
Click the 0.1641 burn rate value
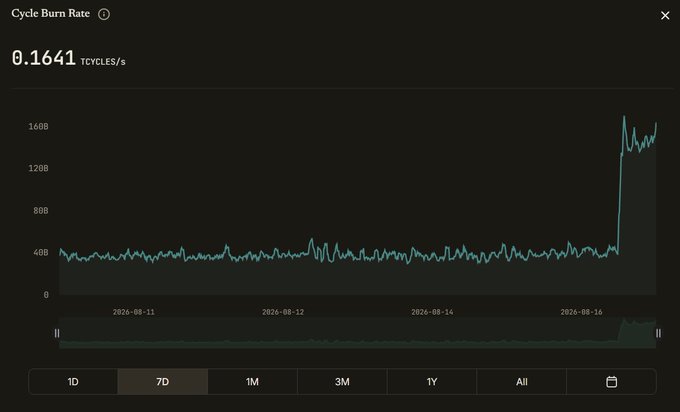[x=44, y=58]
